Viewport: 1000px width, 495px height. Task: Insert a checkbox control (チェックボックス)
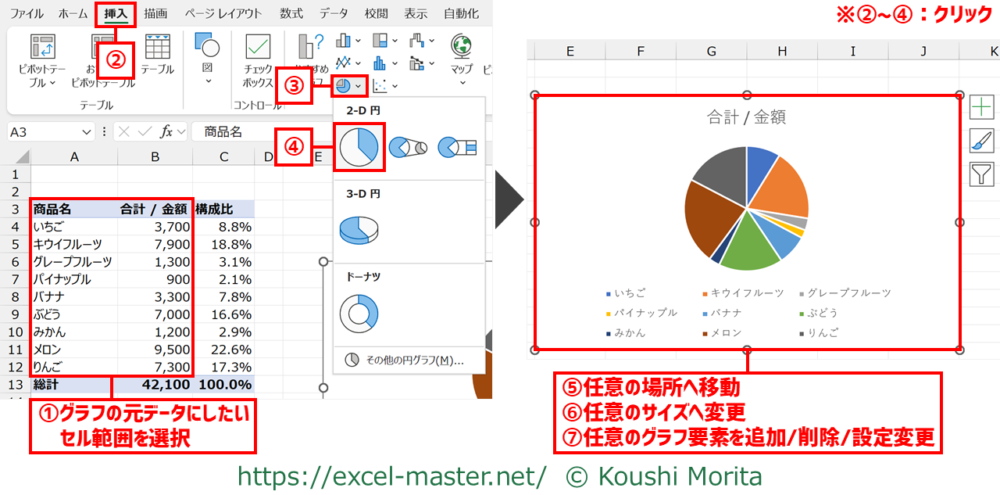258,60
